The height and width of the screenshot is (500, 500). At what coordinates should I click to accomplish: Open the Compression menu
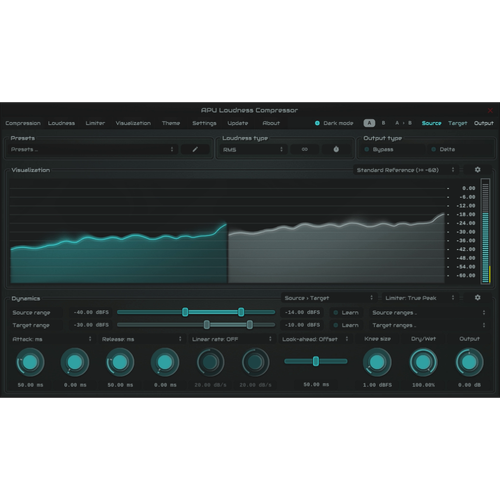tap(23, 123)
